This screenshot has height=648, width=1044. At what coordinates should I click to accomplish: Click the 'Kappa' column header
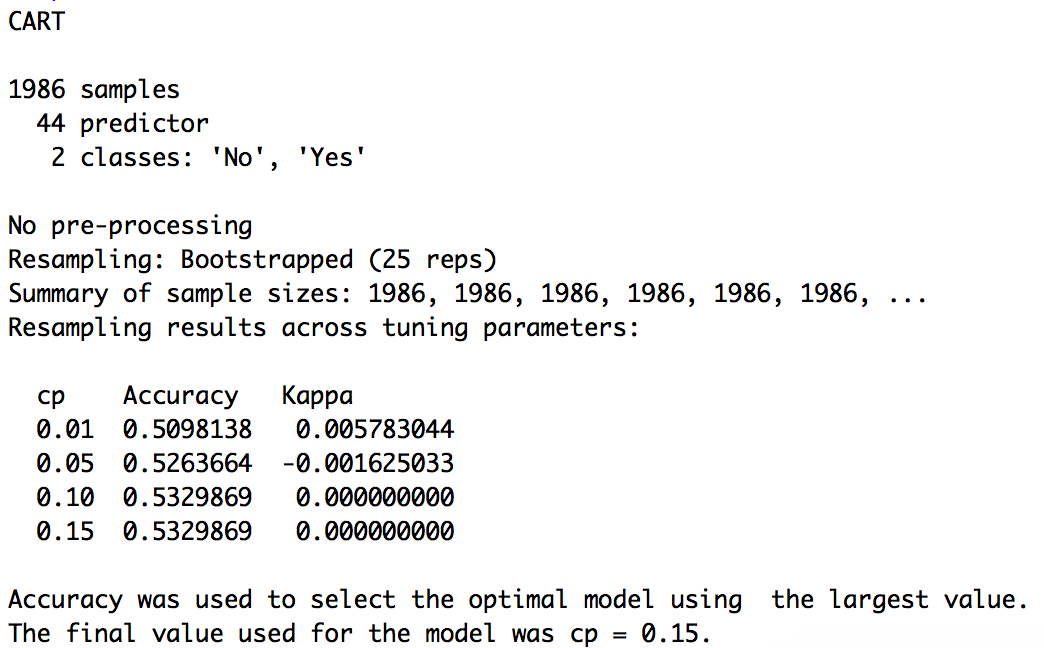pos(317,396)
